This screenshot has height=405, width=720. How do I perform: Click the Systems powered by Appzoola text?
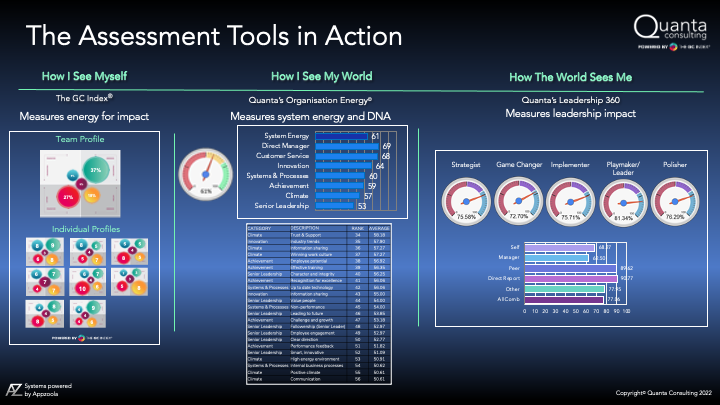48,390
